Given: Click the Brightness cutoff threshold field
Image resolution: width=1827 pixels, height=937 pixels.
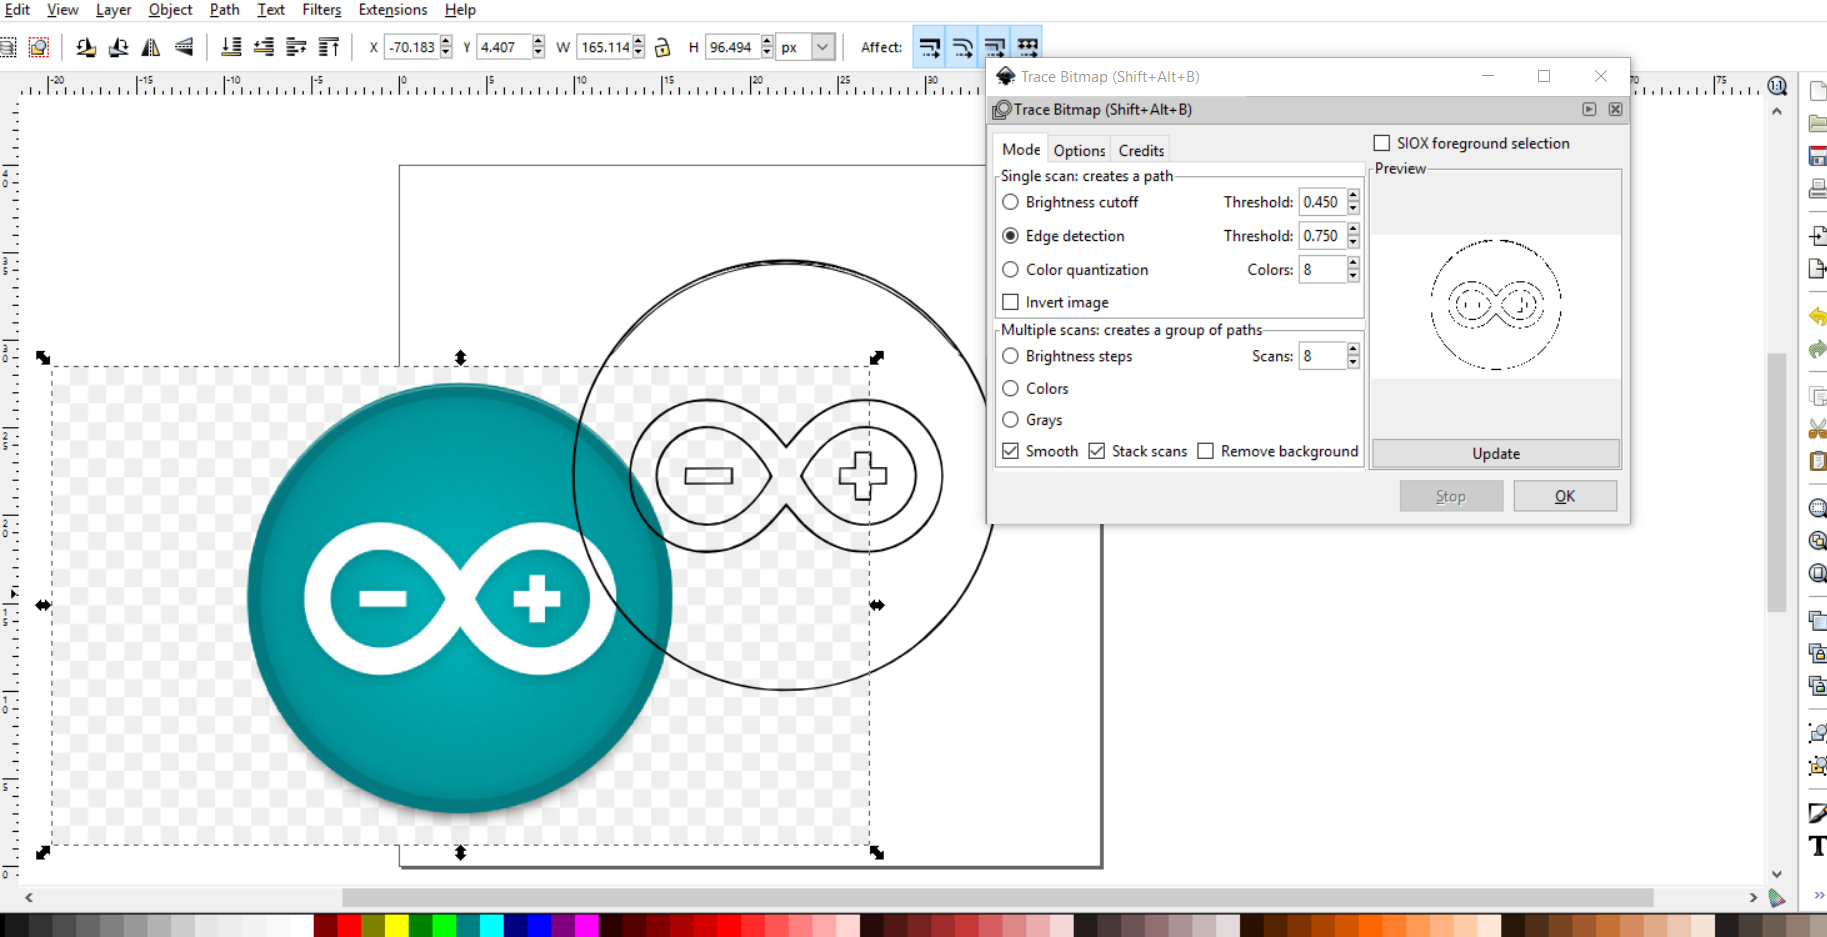Looking at the screenshot, I should tap(1322, 202).
